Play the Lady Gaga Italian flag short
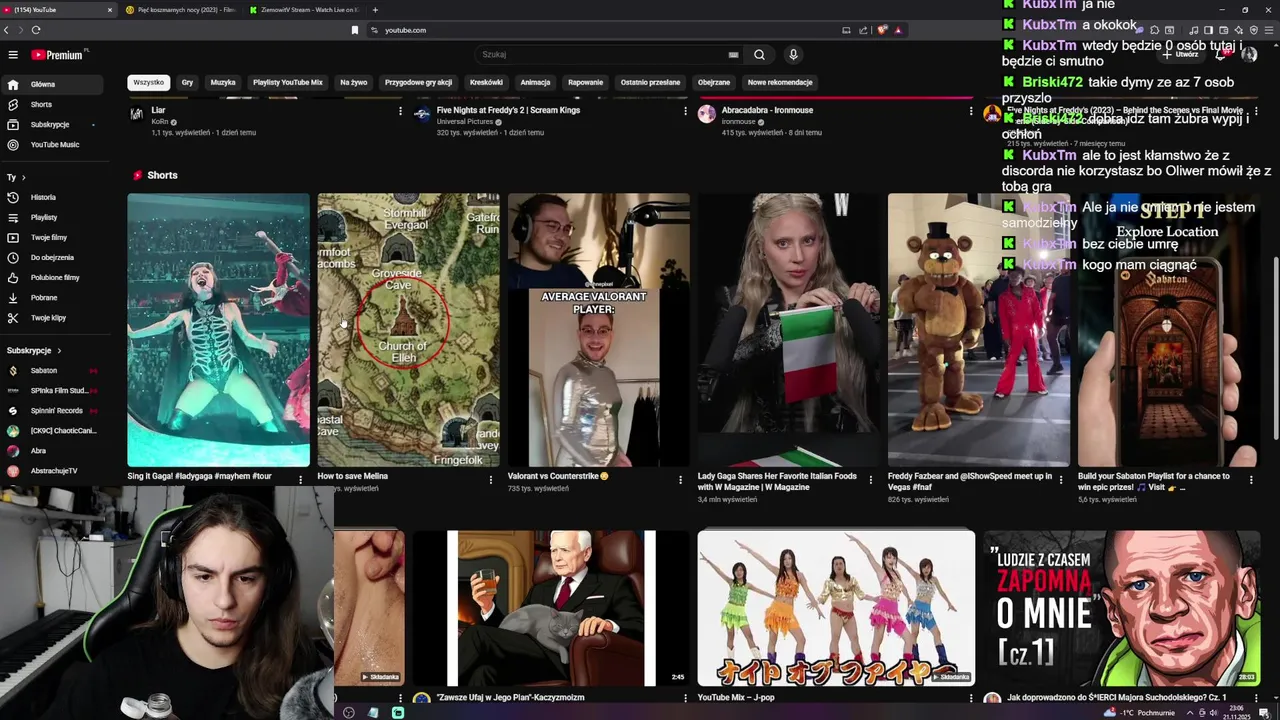The height and width of the screenshot is (720, 1280). 788,330
